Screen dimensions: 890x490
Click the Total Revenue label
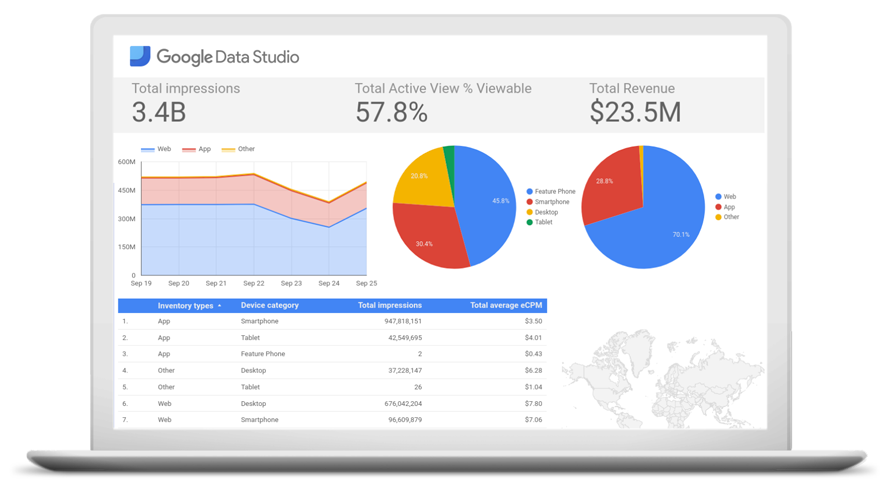632,89
